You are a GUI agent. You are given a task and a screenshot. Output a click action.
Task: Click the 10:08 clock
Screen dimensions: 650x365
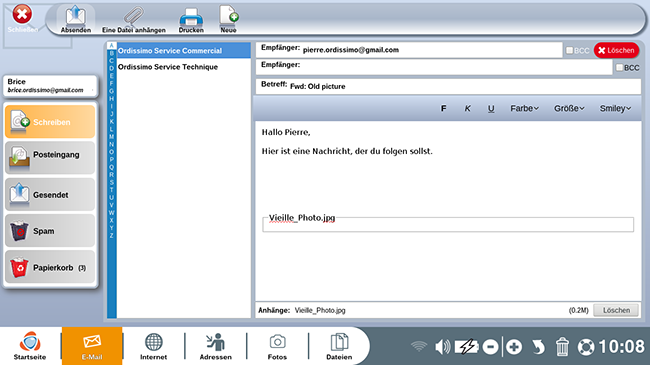[x=621, y=346]
